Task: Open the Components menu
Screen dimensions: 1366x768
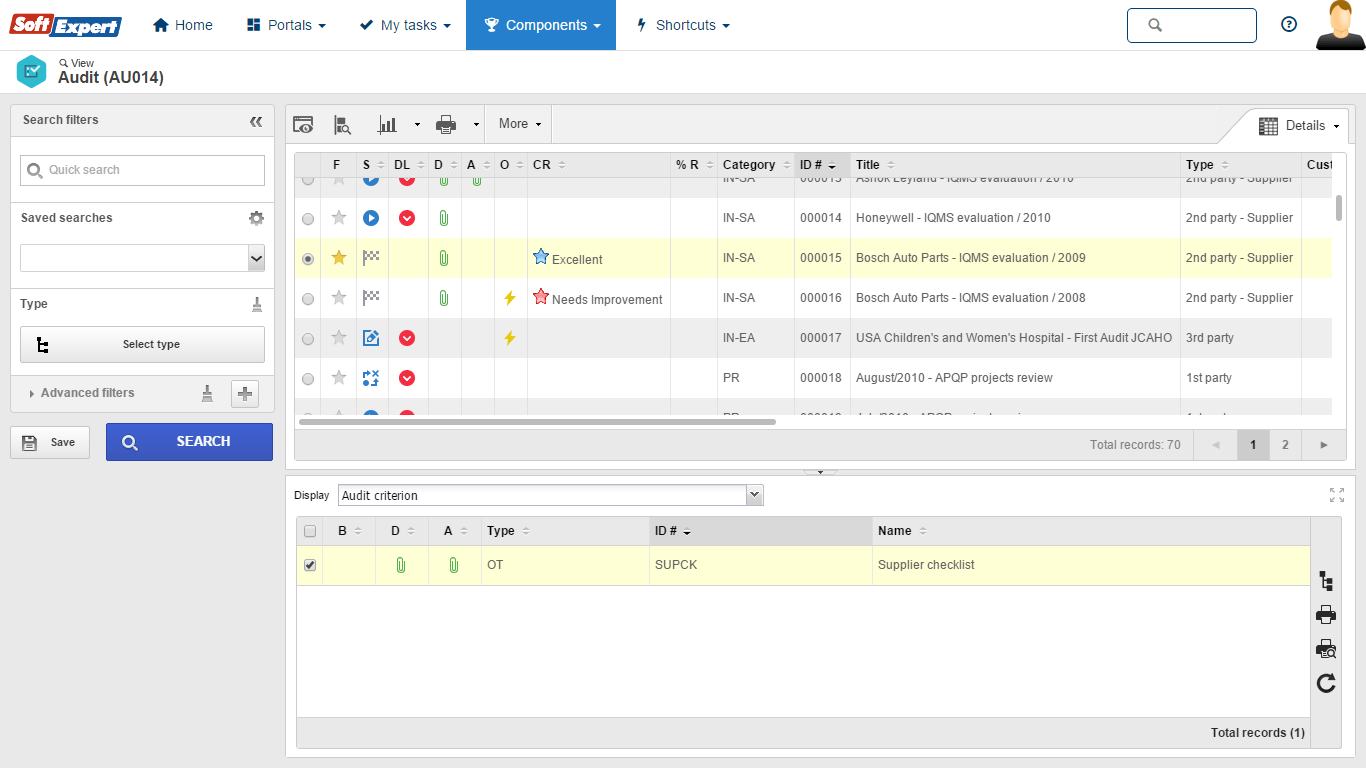Action: [x=541, y=25]
